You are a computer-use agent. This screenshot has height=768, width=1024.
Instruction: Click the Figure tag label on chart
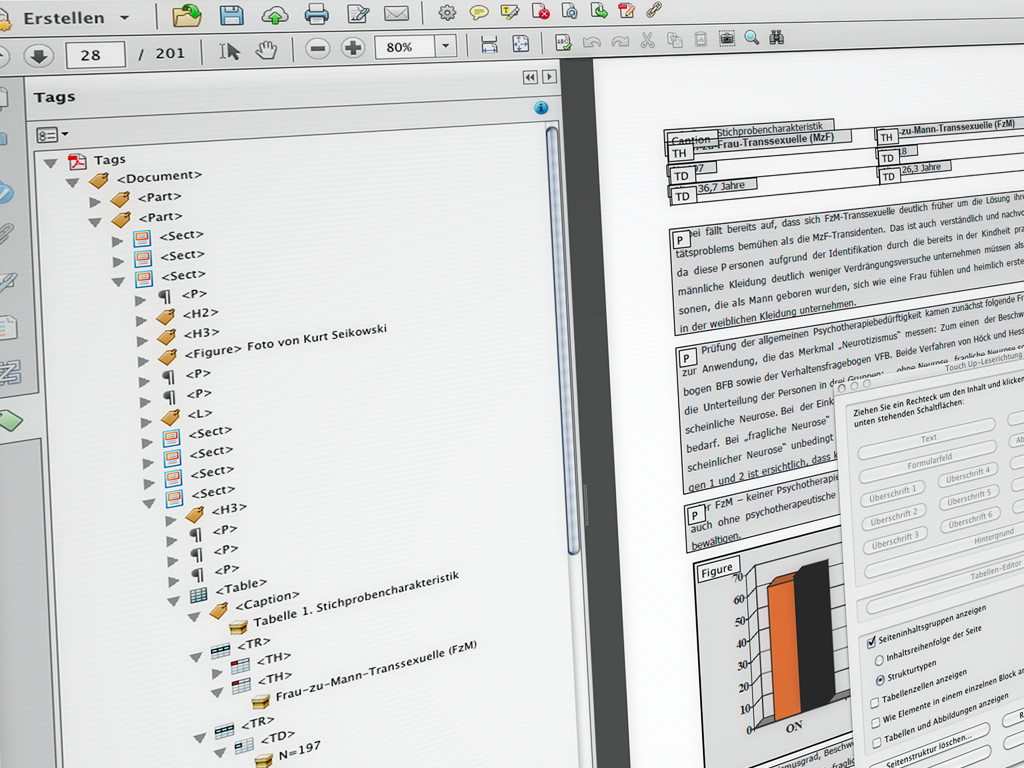click(x=716, y=569)
